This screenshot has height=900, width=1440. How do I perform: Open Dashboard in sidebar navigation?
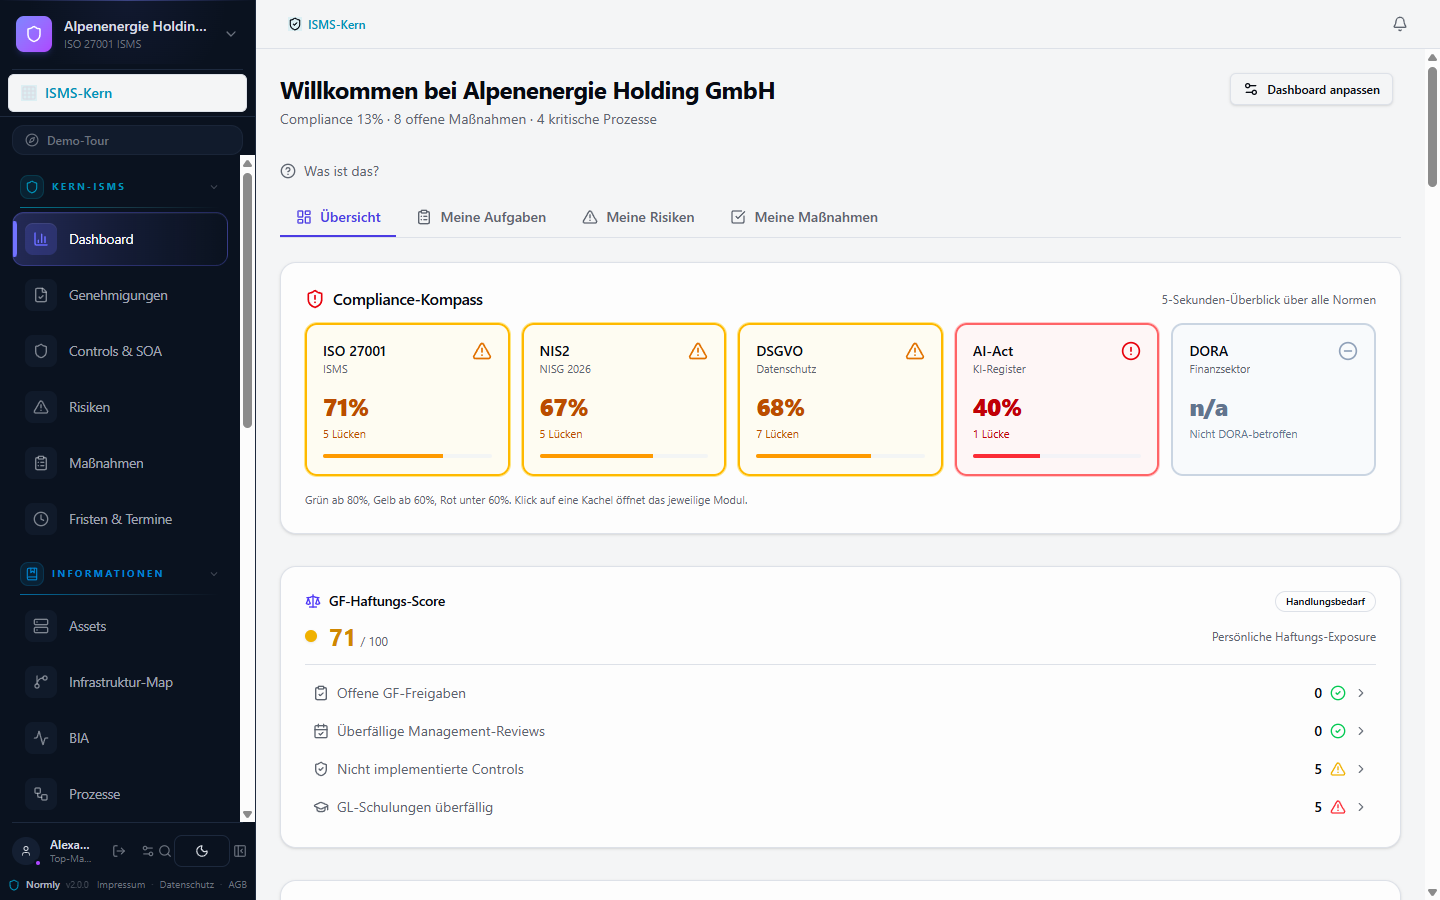[120, 239]
